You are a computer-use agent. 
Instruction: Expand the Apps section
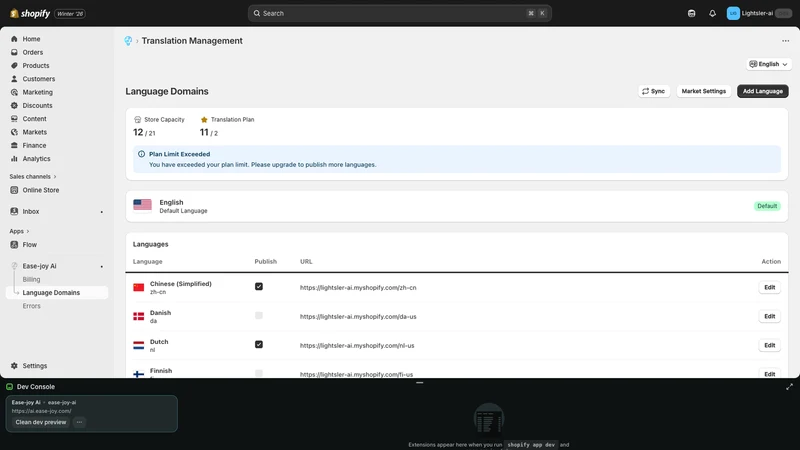point(19,231)
